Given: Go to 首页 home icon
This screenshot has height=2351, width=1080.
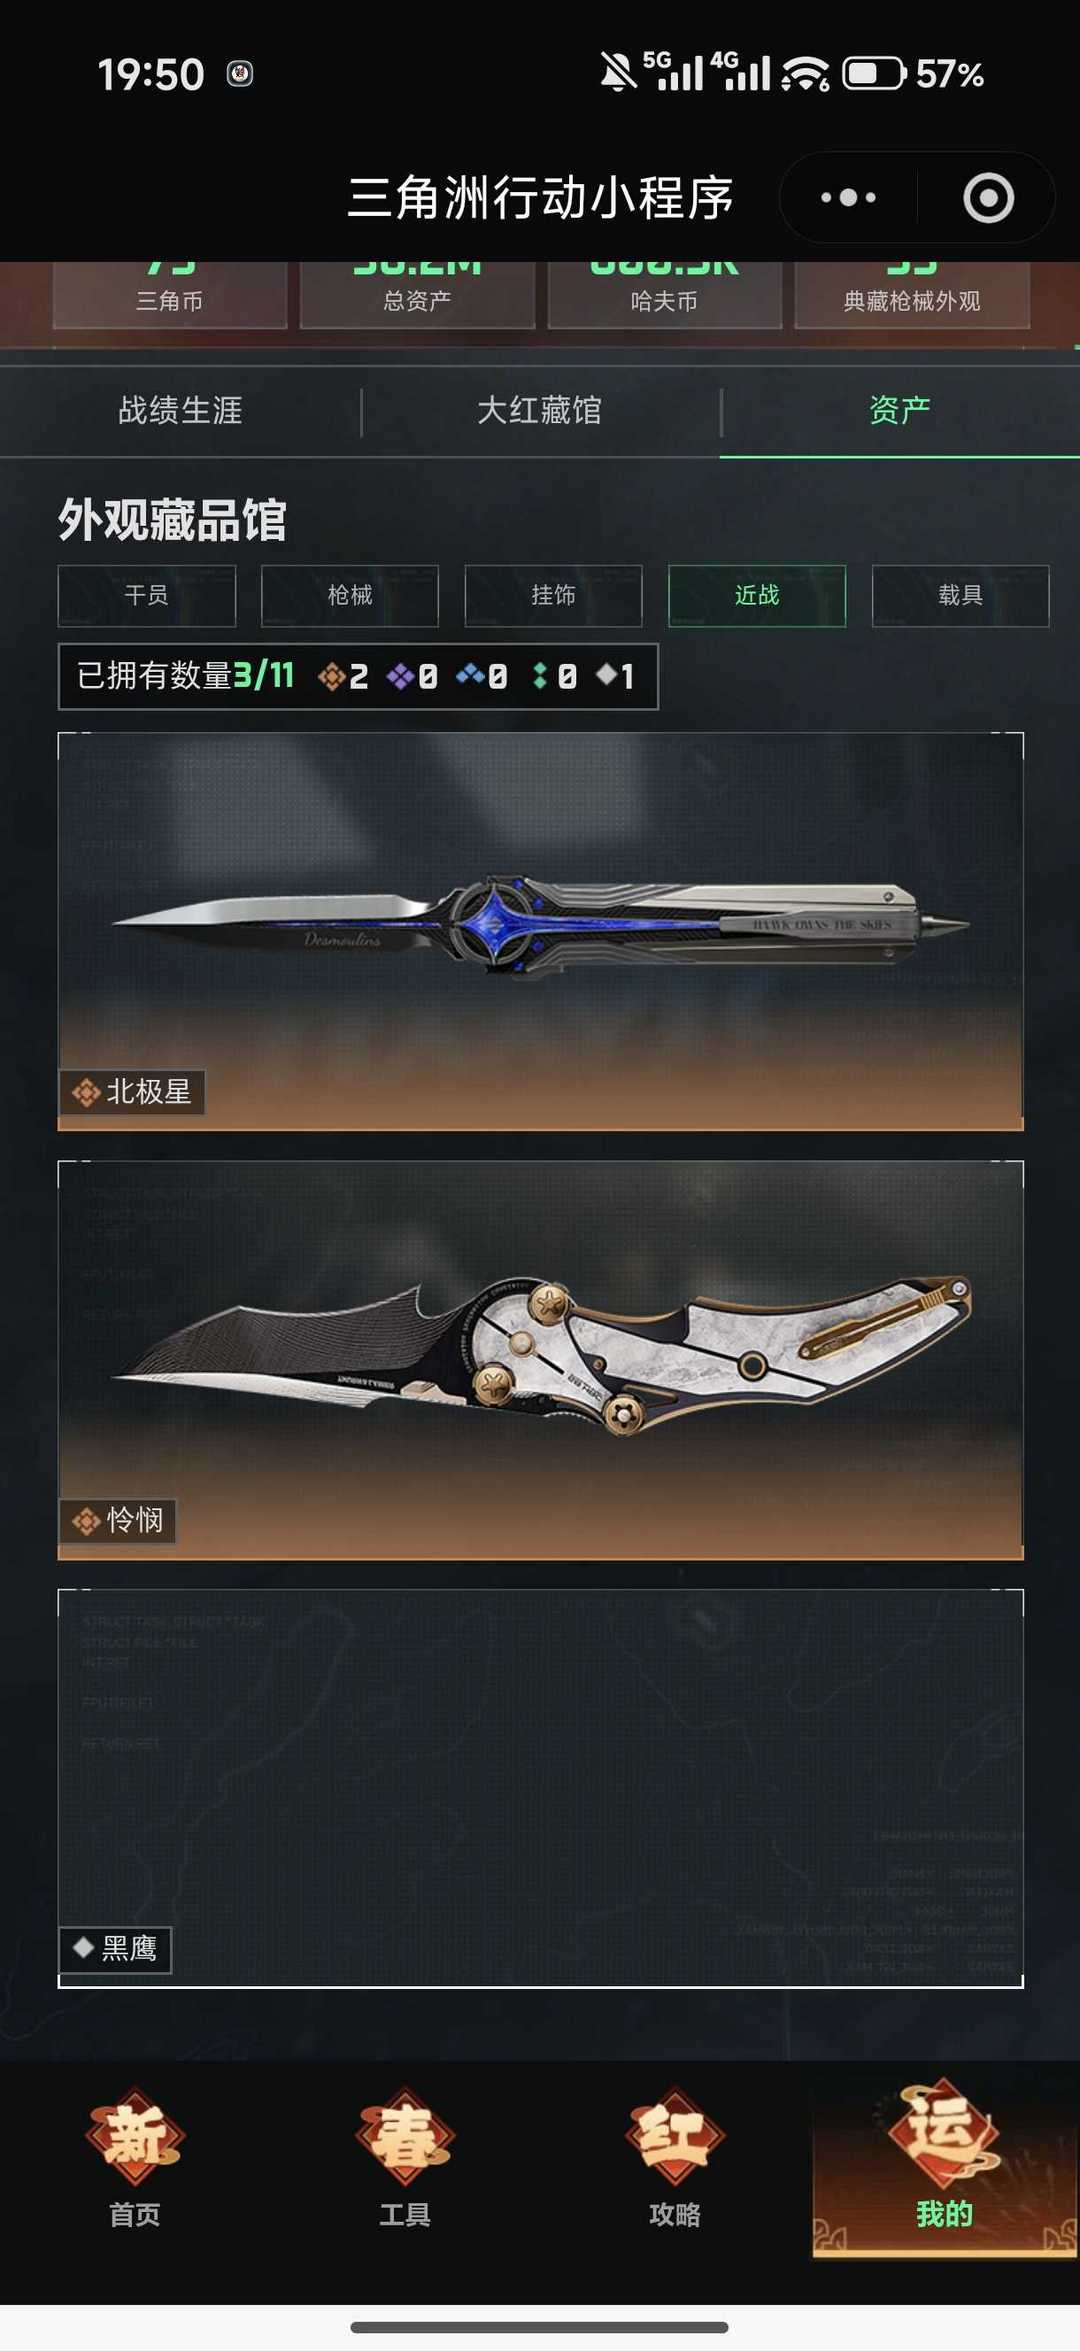Looking at the screenshot, I should (135, 2155).
